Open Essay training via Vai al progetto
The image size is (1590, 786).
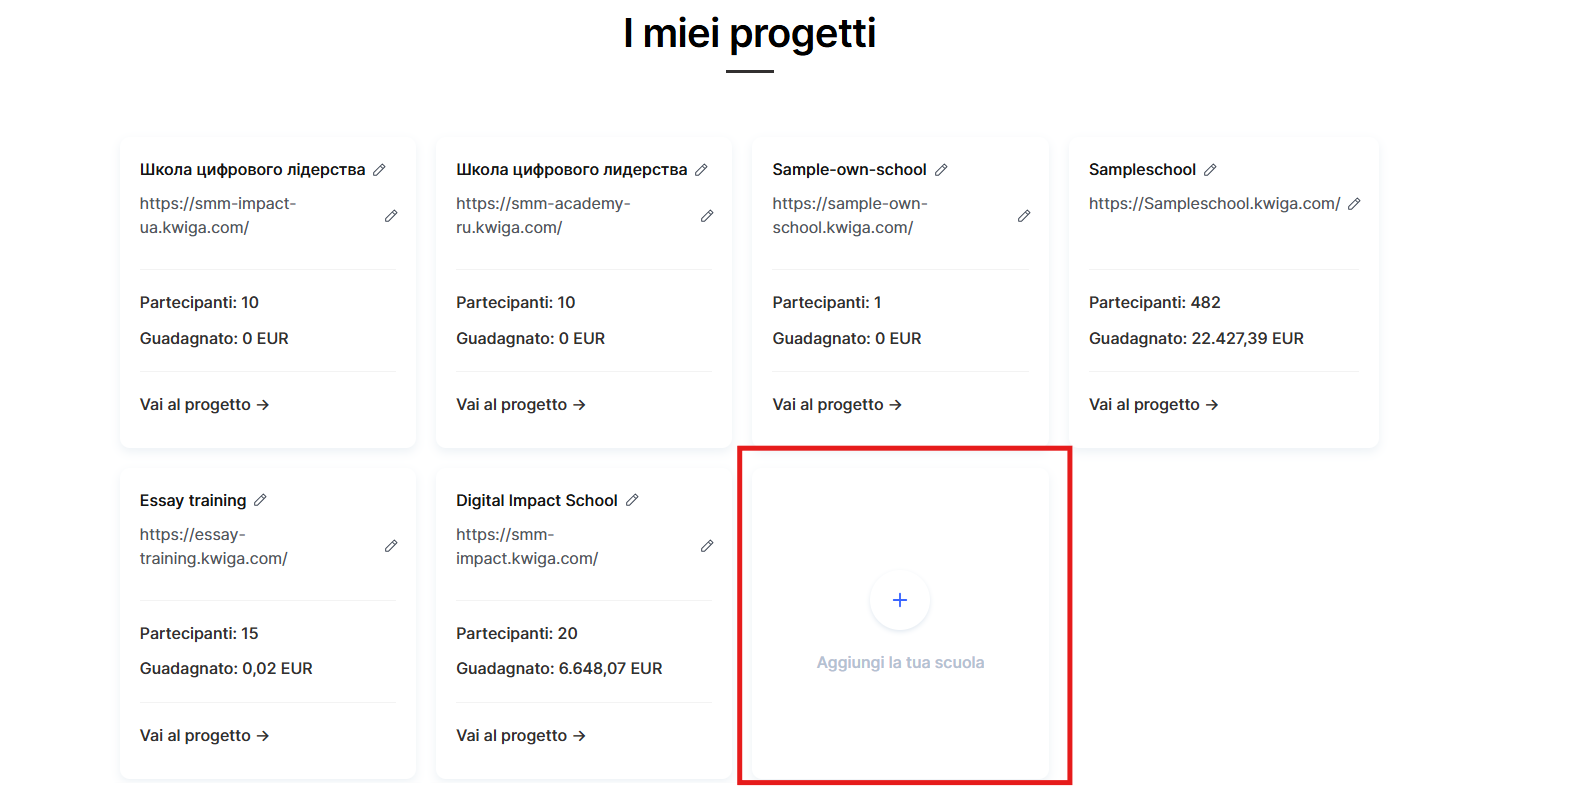pos(204,736)
